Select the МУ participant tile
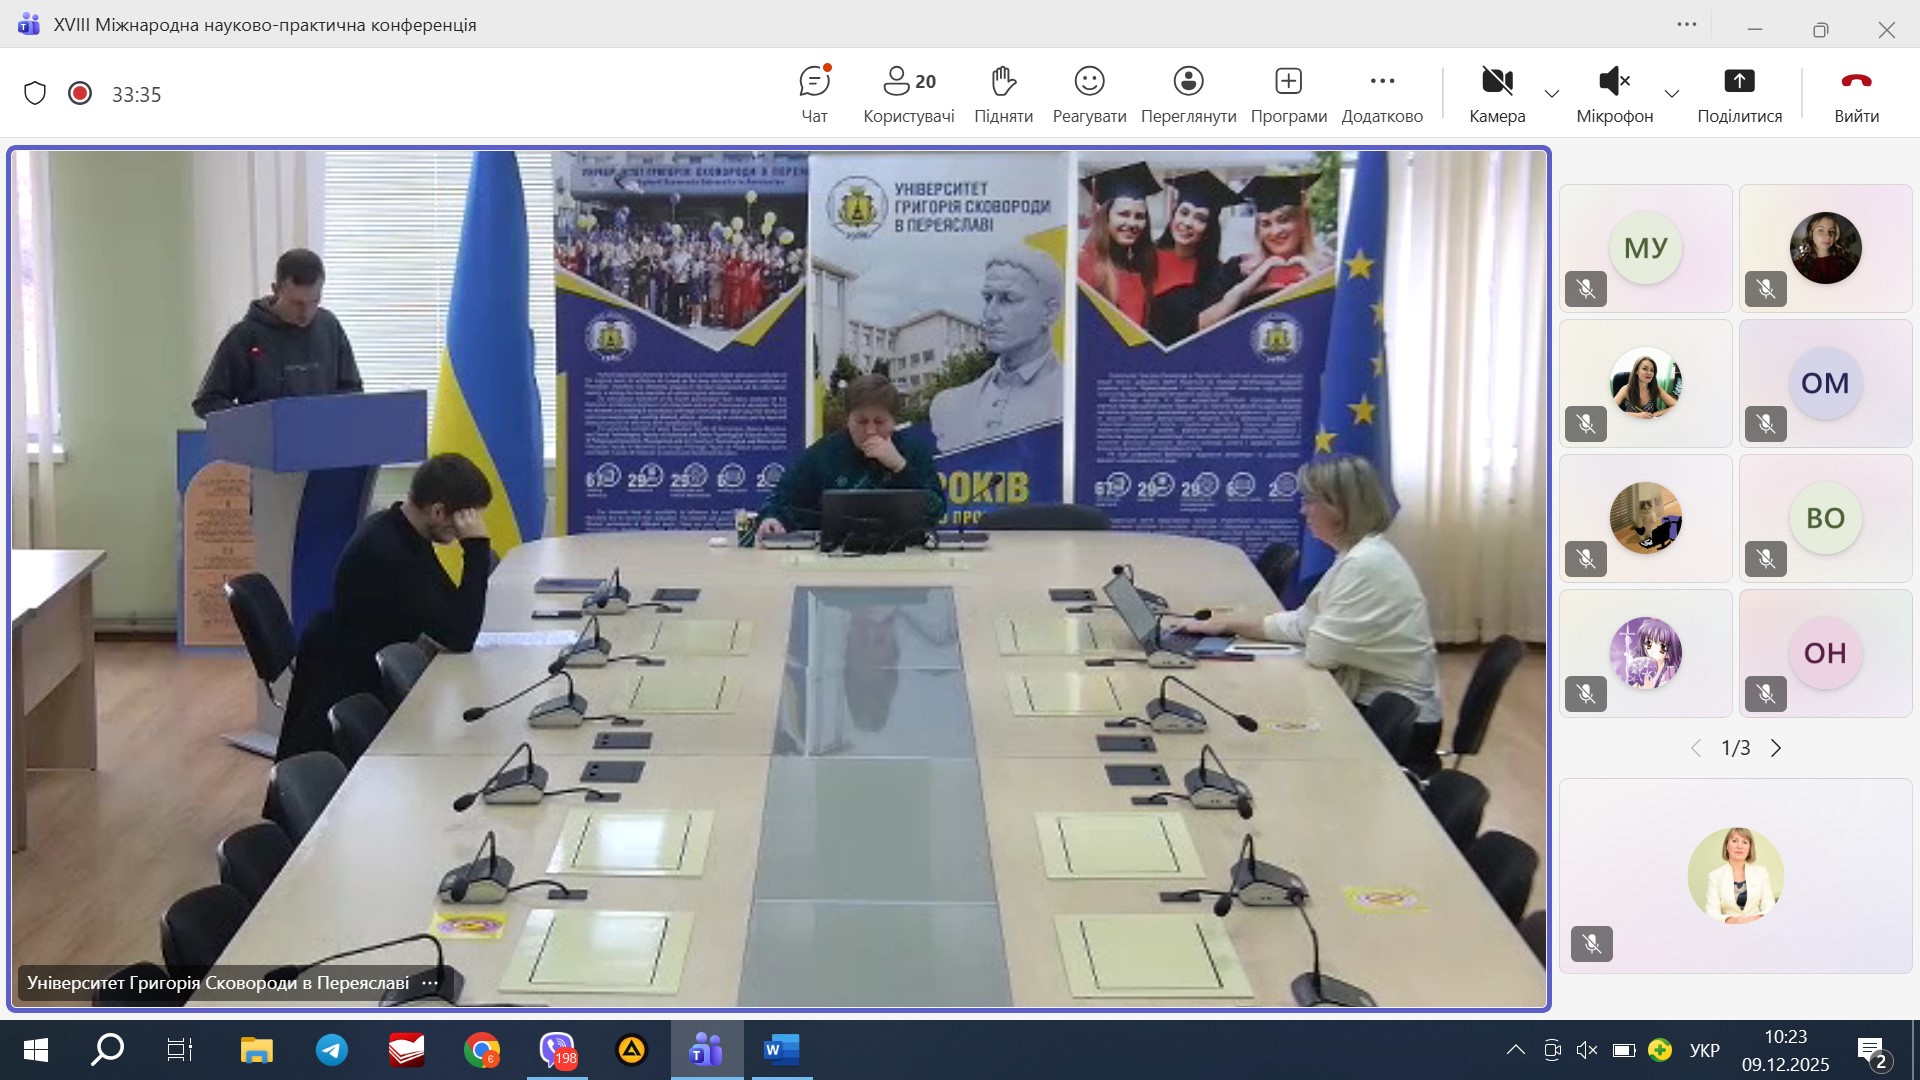Image resolution: width=1920 pixels, height=1080 pixels. tap(1645, 248)
